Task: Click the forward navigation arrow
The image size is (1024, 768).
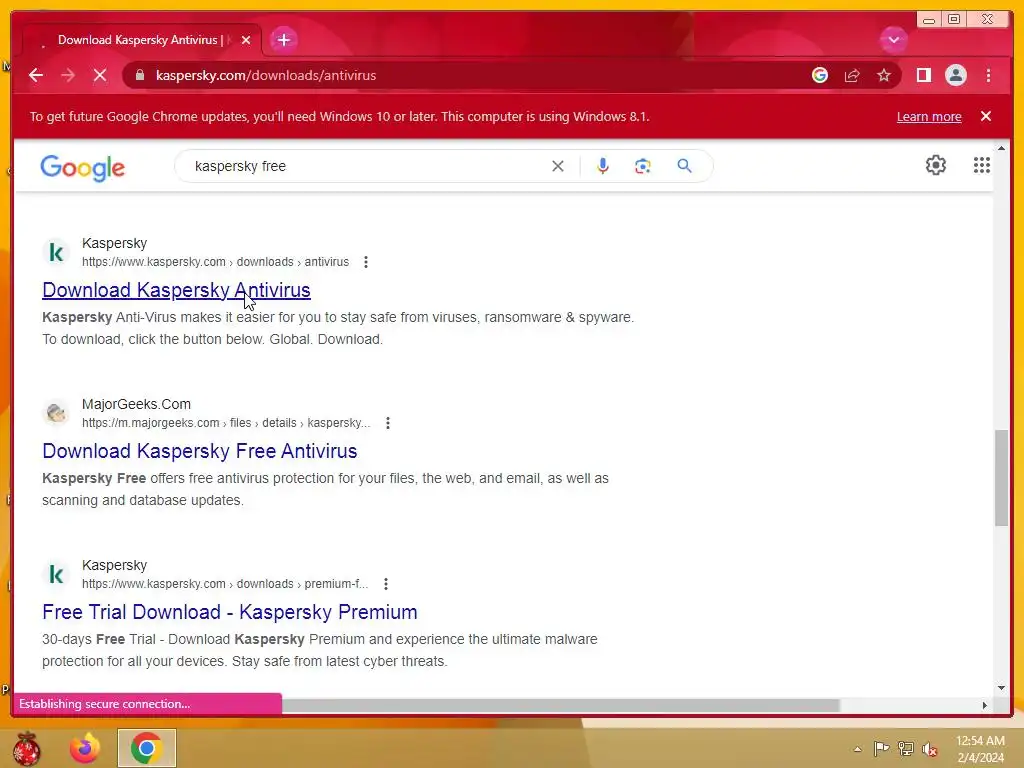Action: tap(68, 75)
